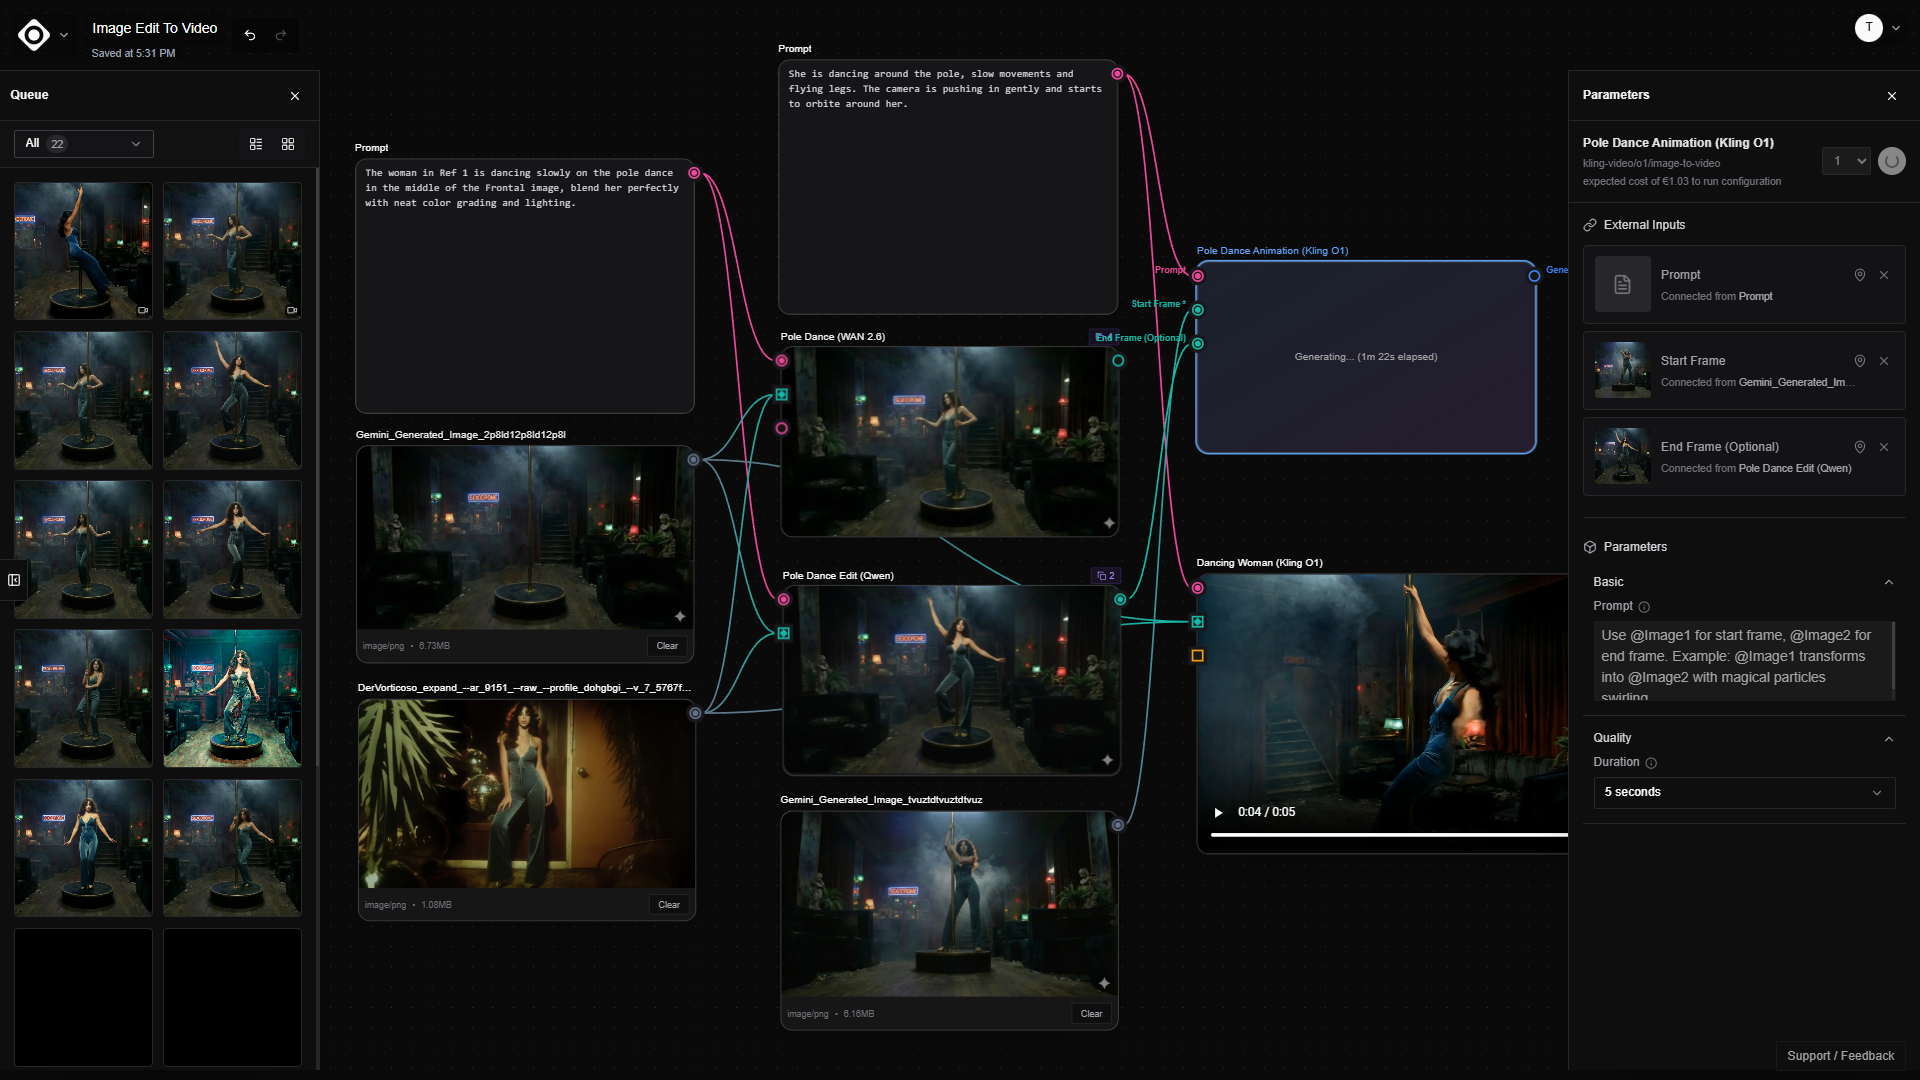Open the run count dropdown showing 1

pos(1846,161)
